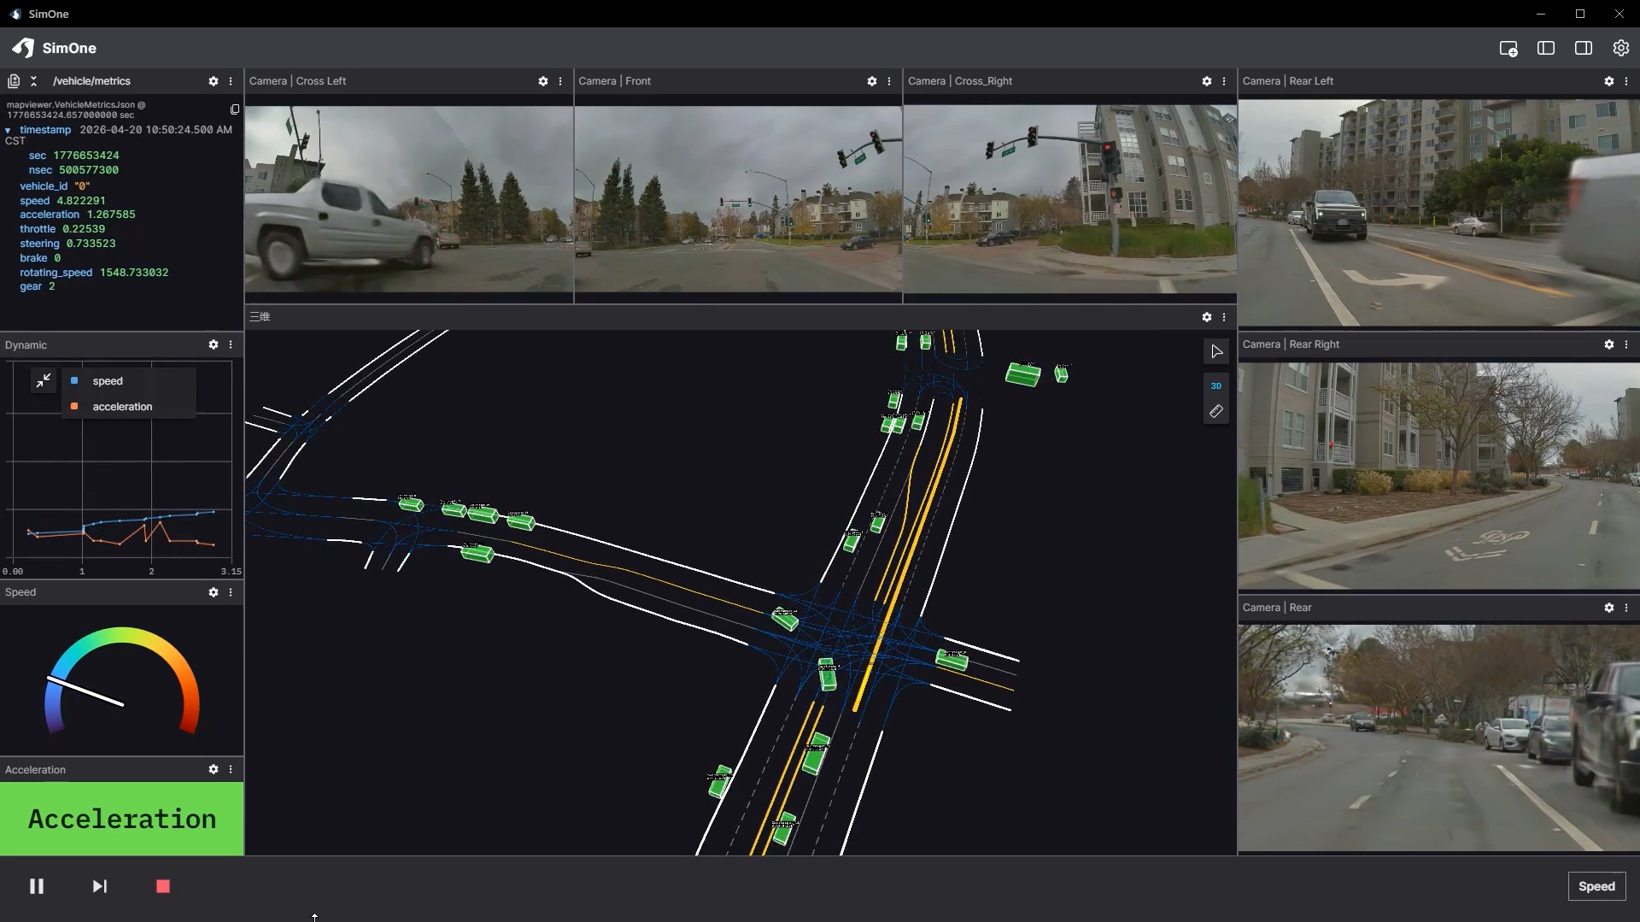Open the Acceleration panel three-dot menu
The height and width of the screenshot is (922, 1640).
(x=231, y=769)
